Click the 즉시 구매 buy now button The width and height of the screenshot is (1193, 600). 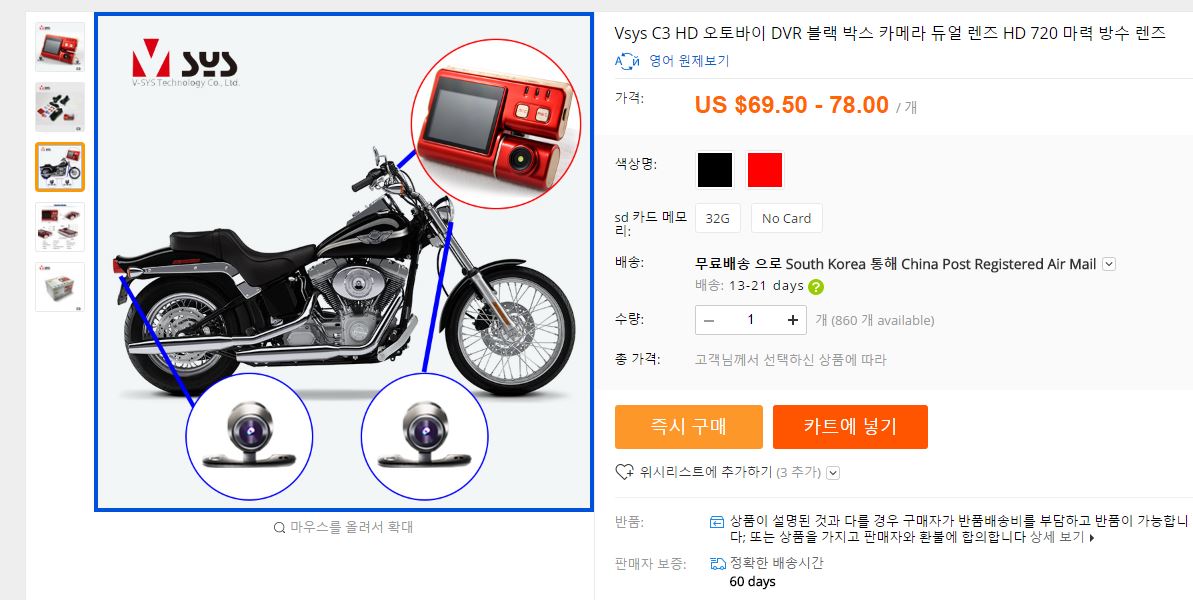[689, 427]
